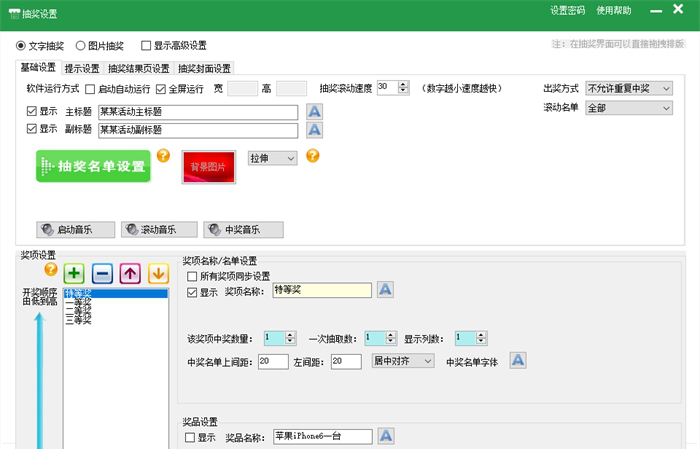Click help icon in 奖项设置 panel
Viewport: 700px width, 466px height.
click(x=51, y=269)
